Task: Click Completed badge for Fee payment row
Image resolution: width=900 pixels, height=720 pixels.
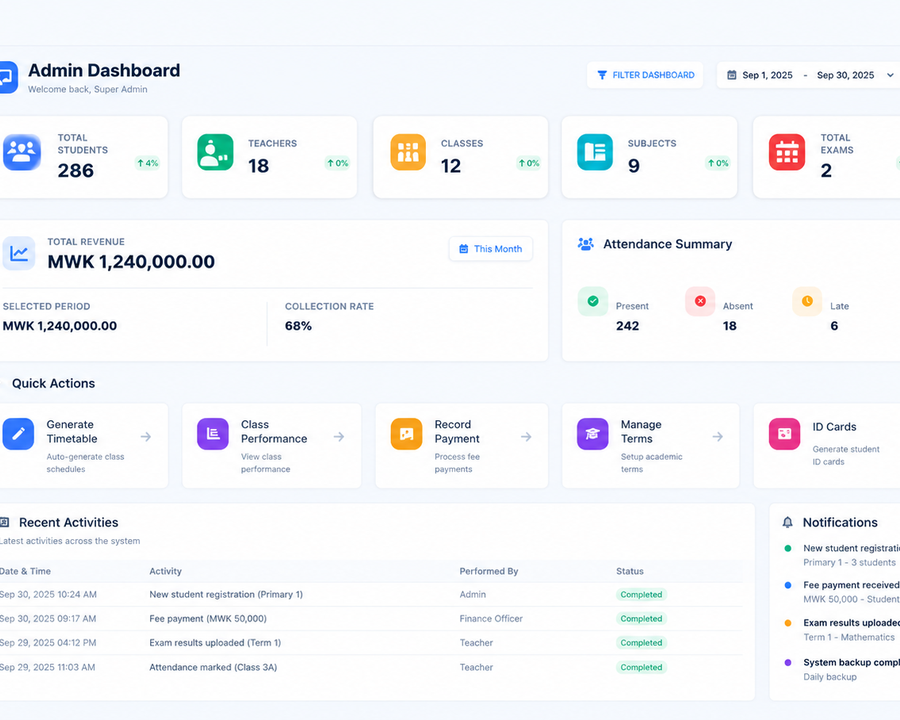Action: tap(641, 618)
